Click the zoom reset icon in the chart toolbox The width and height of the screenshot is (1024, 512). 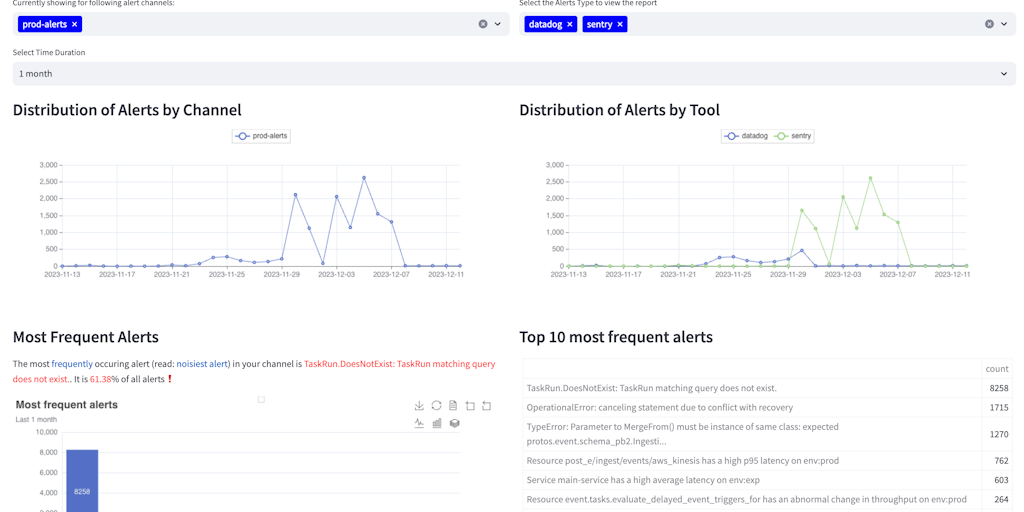coord(487,406)
